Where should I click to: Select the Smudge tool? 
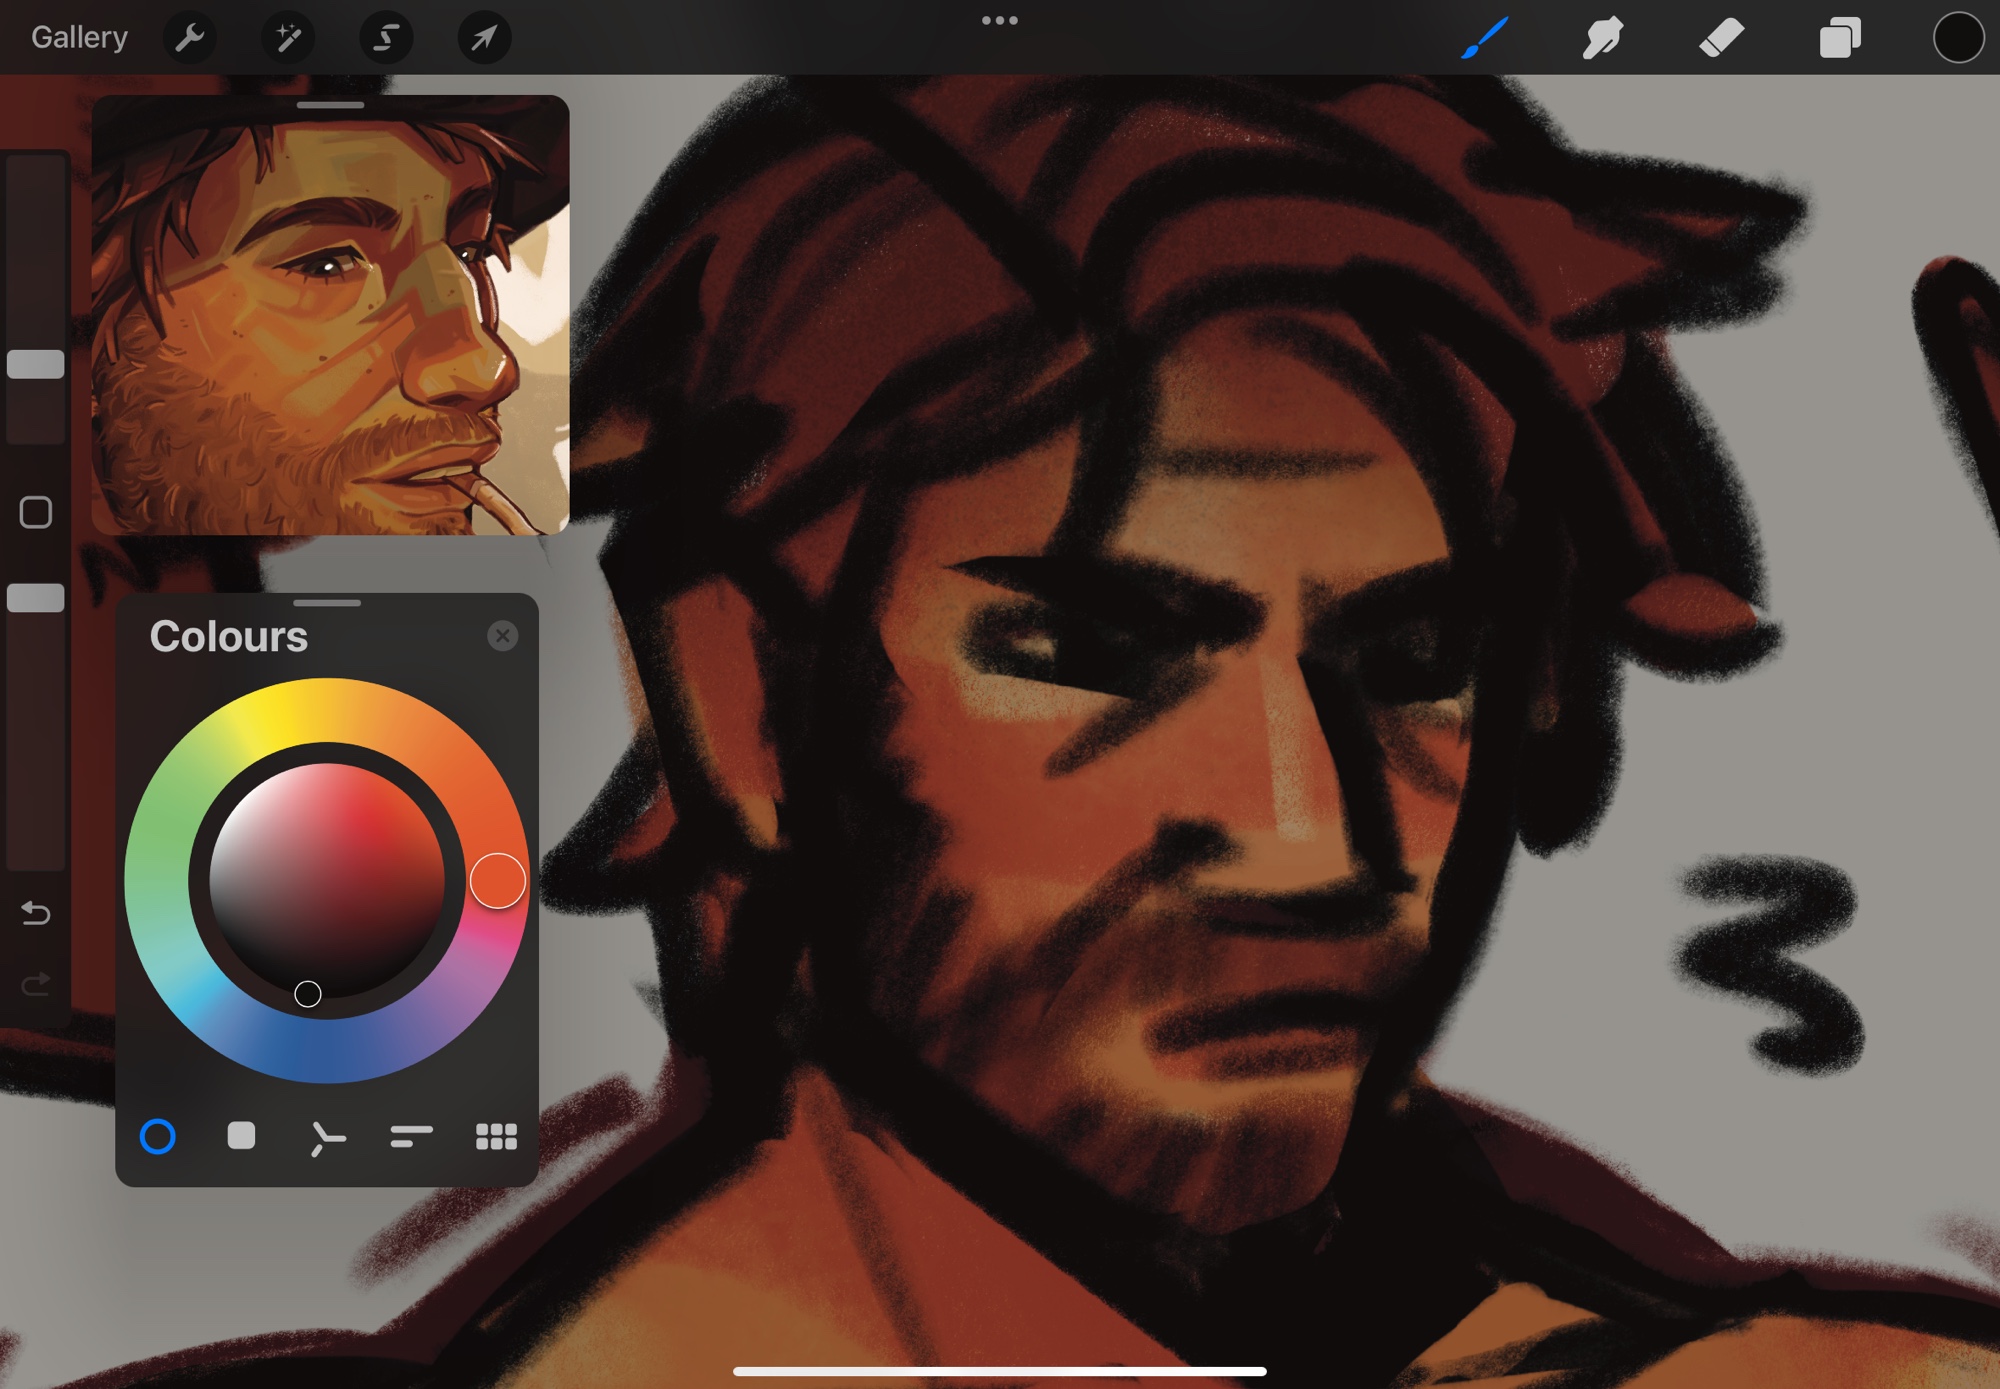(x=1602, y=38)
